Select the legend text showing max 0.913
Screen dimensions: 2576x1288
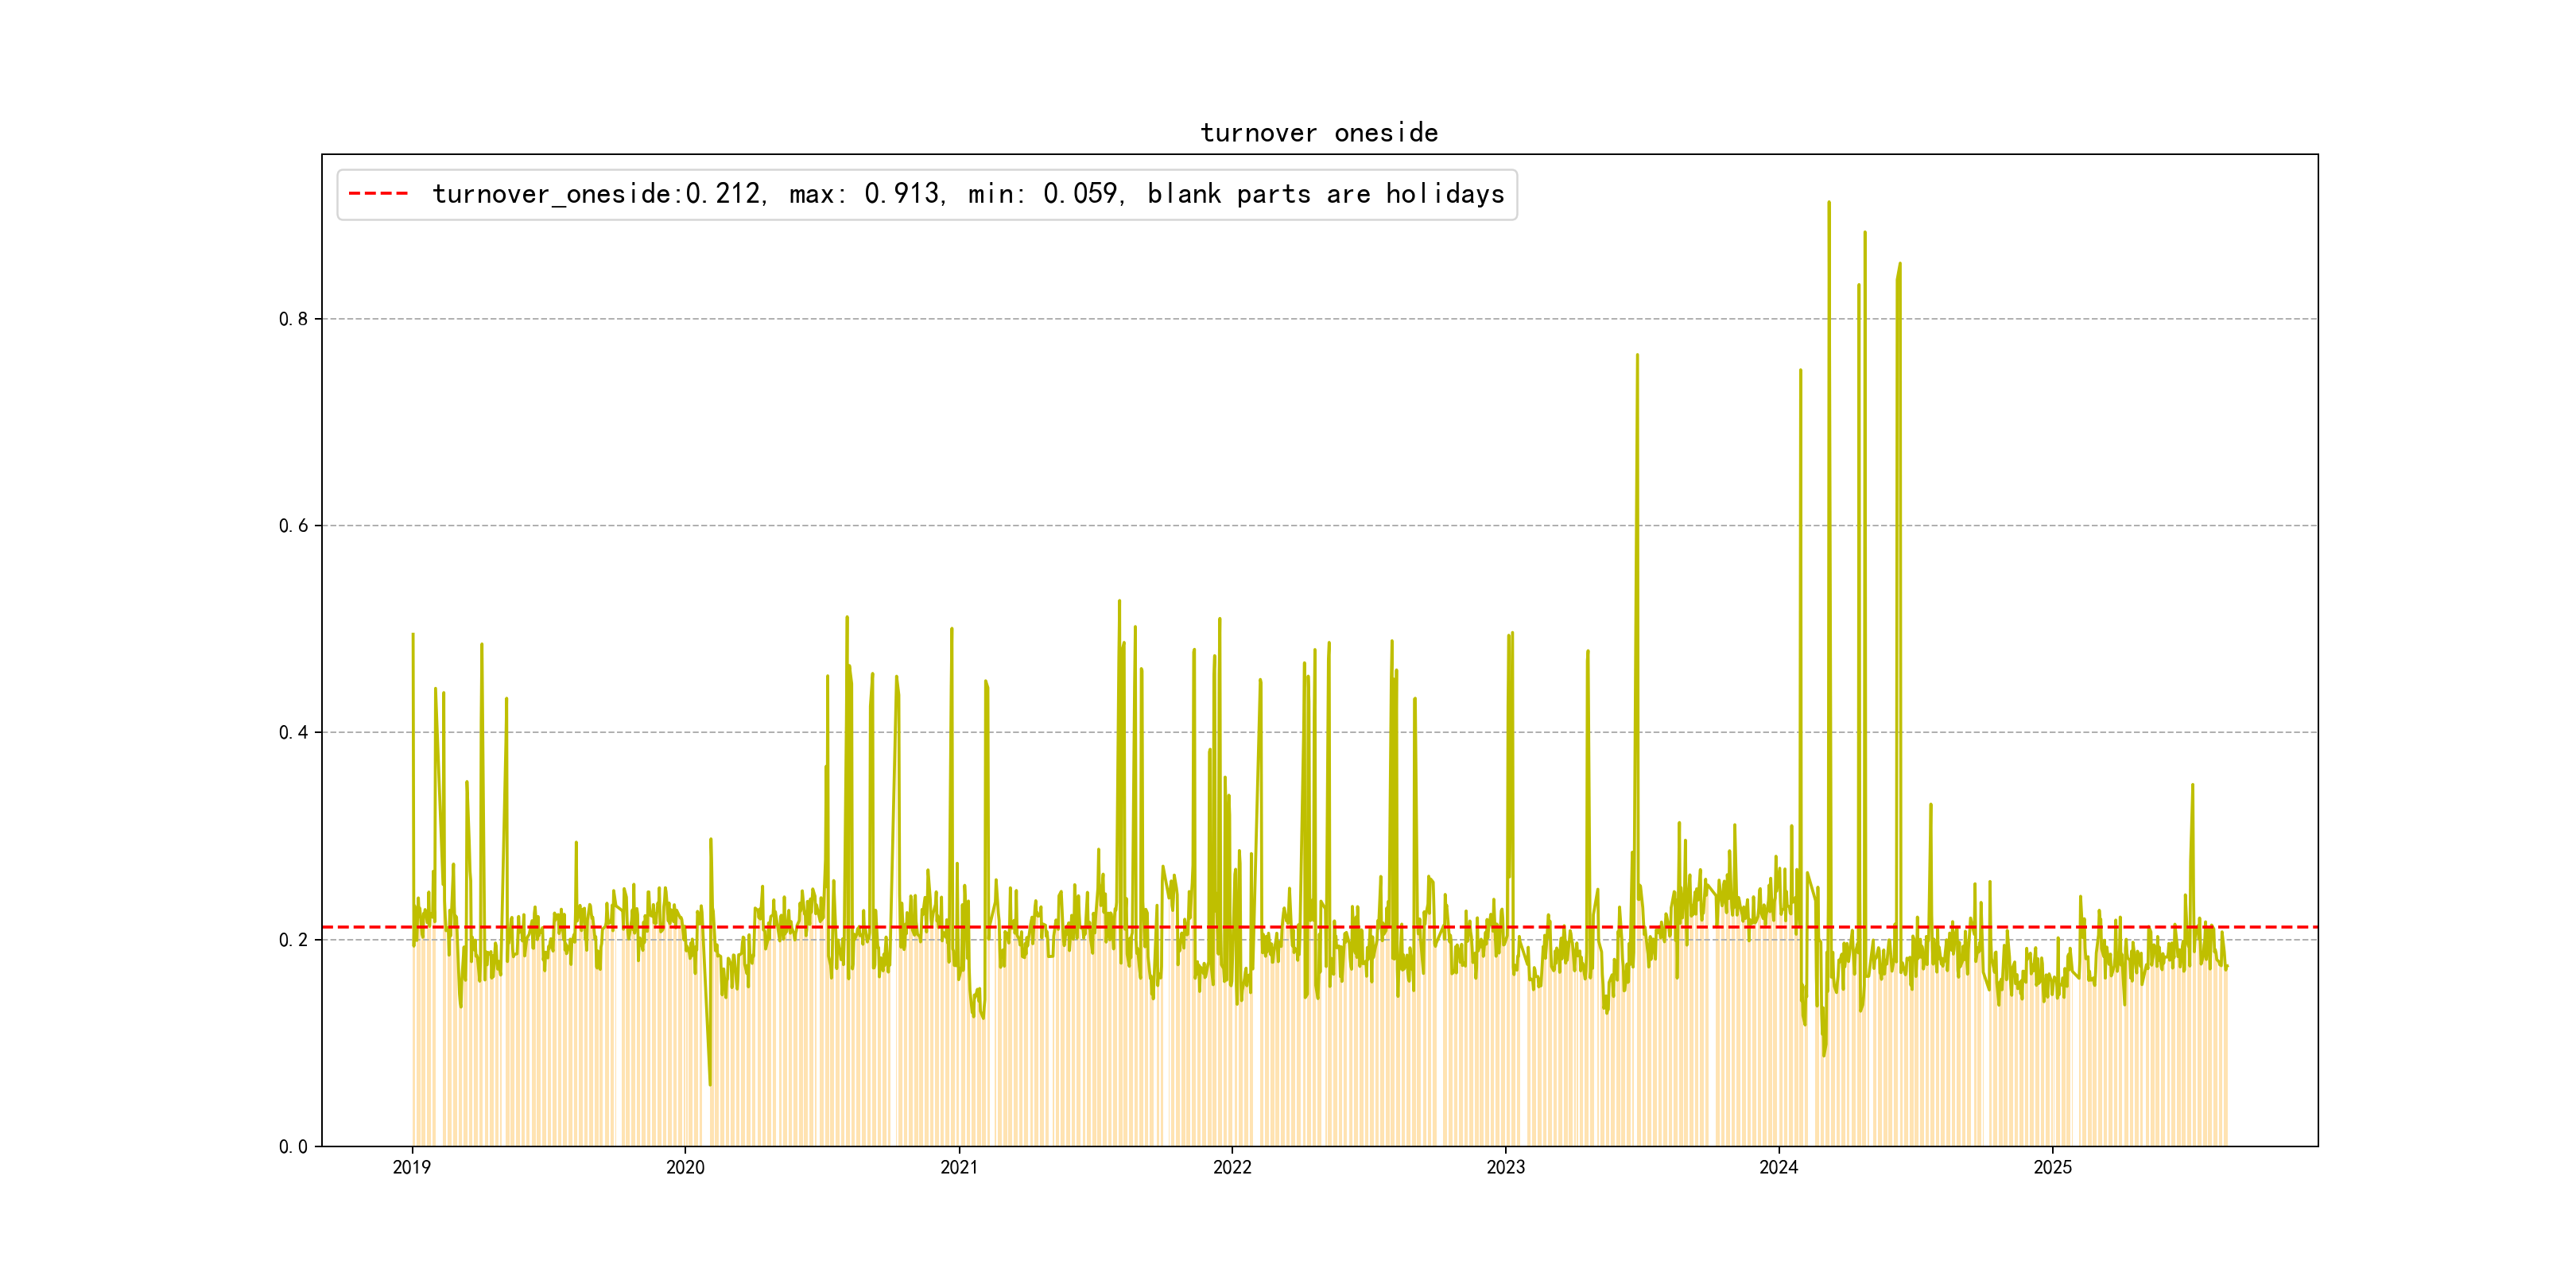(866, 194)
